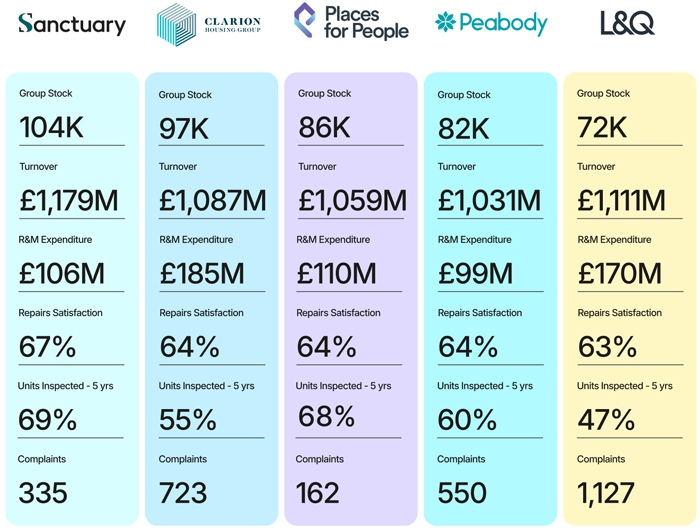Click the Sanctuary logo
Viewport: 700px width, 532px height.
(72, 25)
